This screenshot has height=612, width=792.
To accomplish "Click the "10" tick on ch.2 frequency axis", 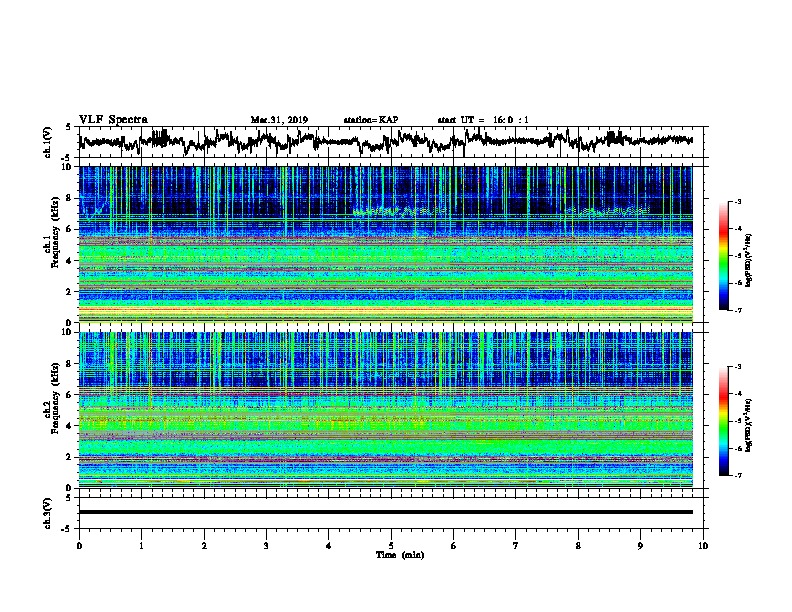I will pyautogui.click(x=67, y=332).
